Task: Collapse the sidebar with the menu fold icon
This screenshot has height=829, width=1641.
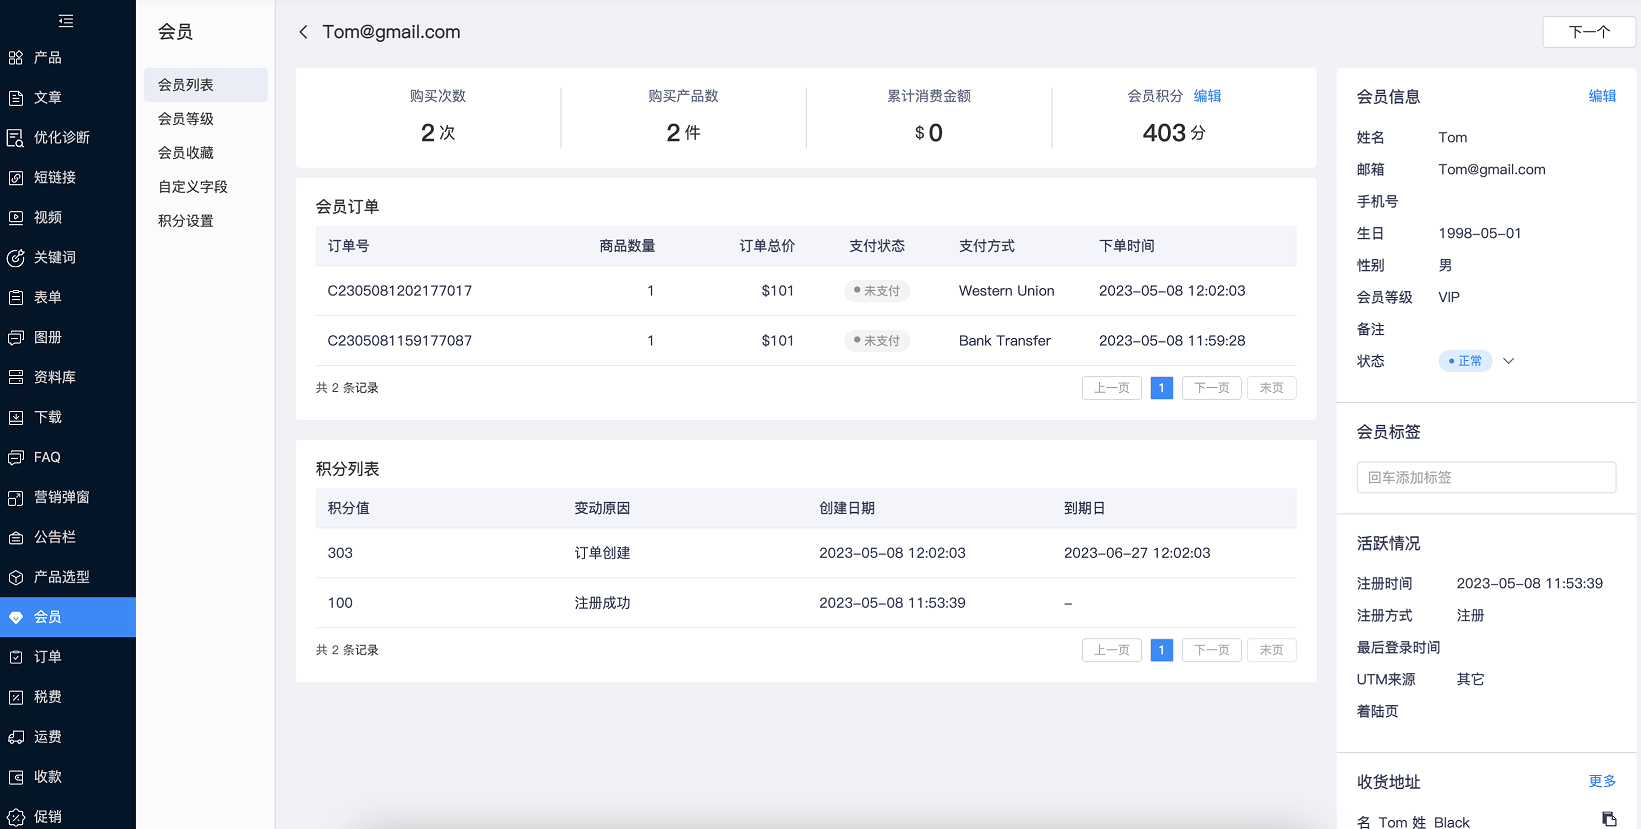Action: [x=66, y=21]
